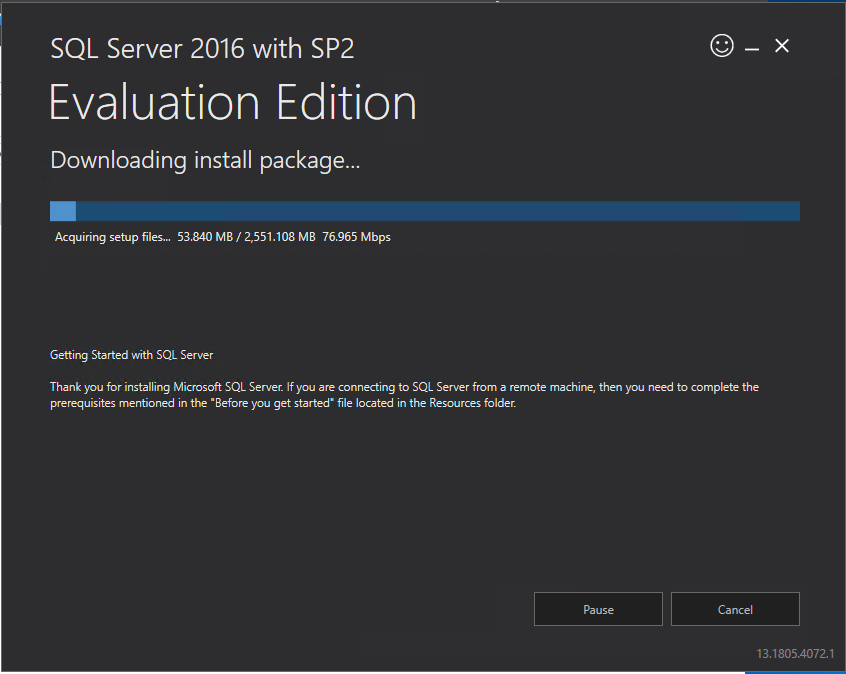Minimize the SQL Server installer window
The image size is (846, 674).
pyautogui.click(x=752, y=49)
